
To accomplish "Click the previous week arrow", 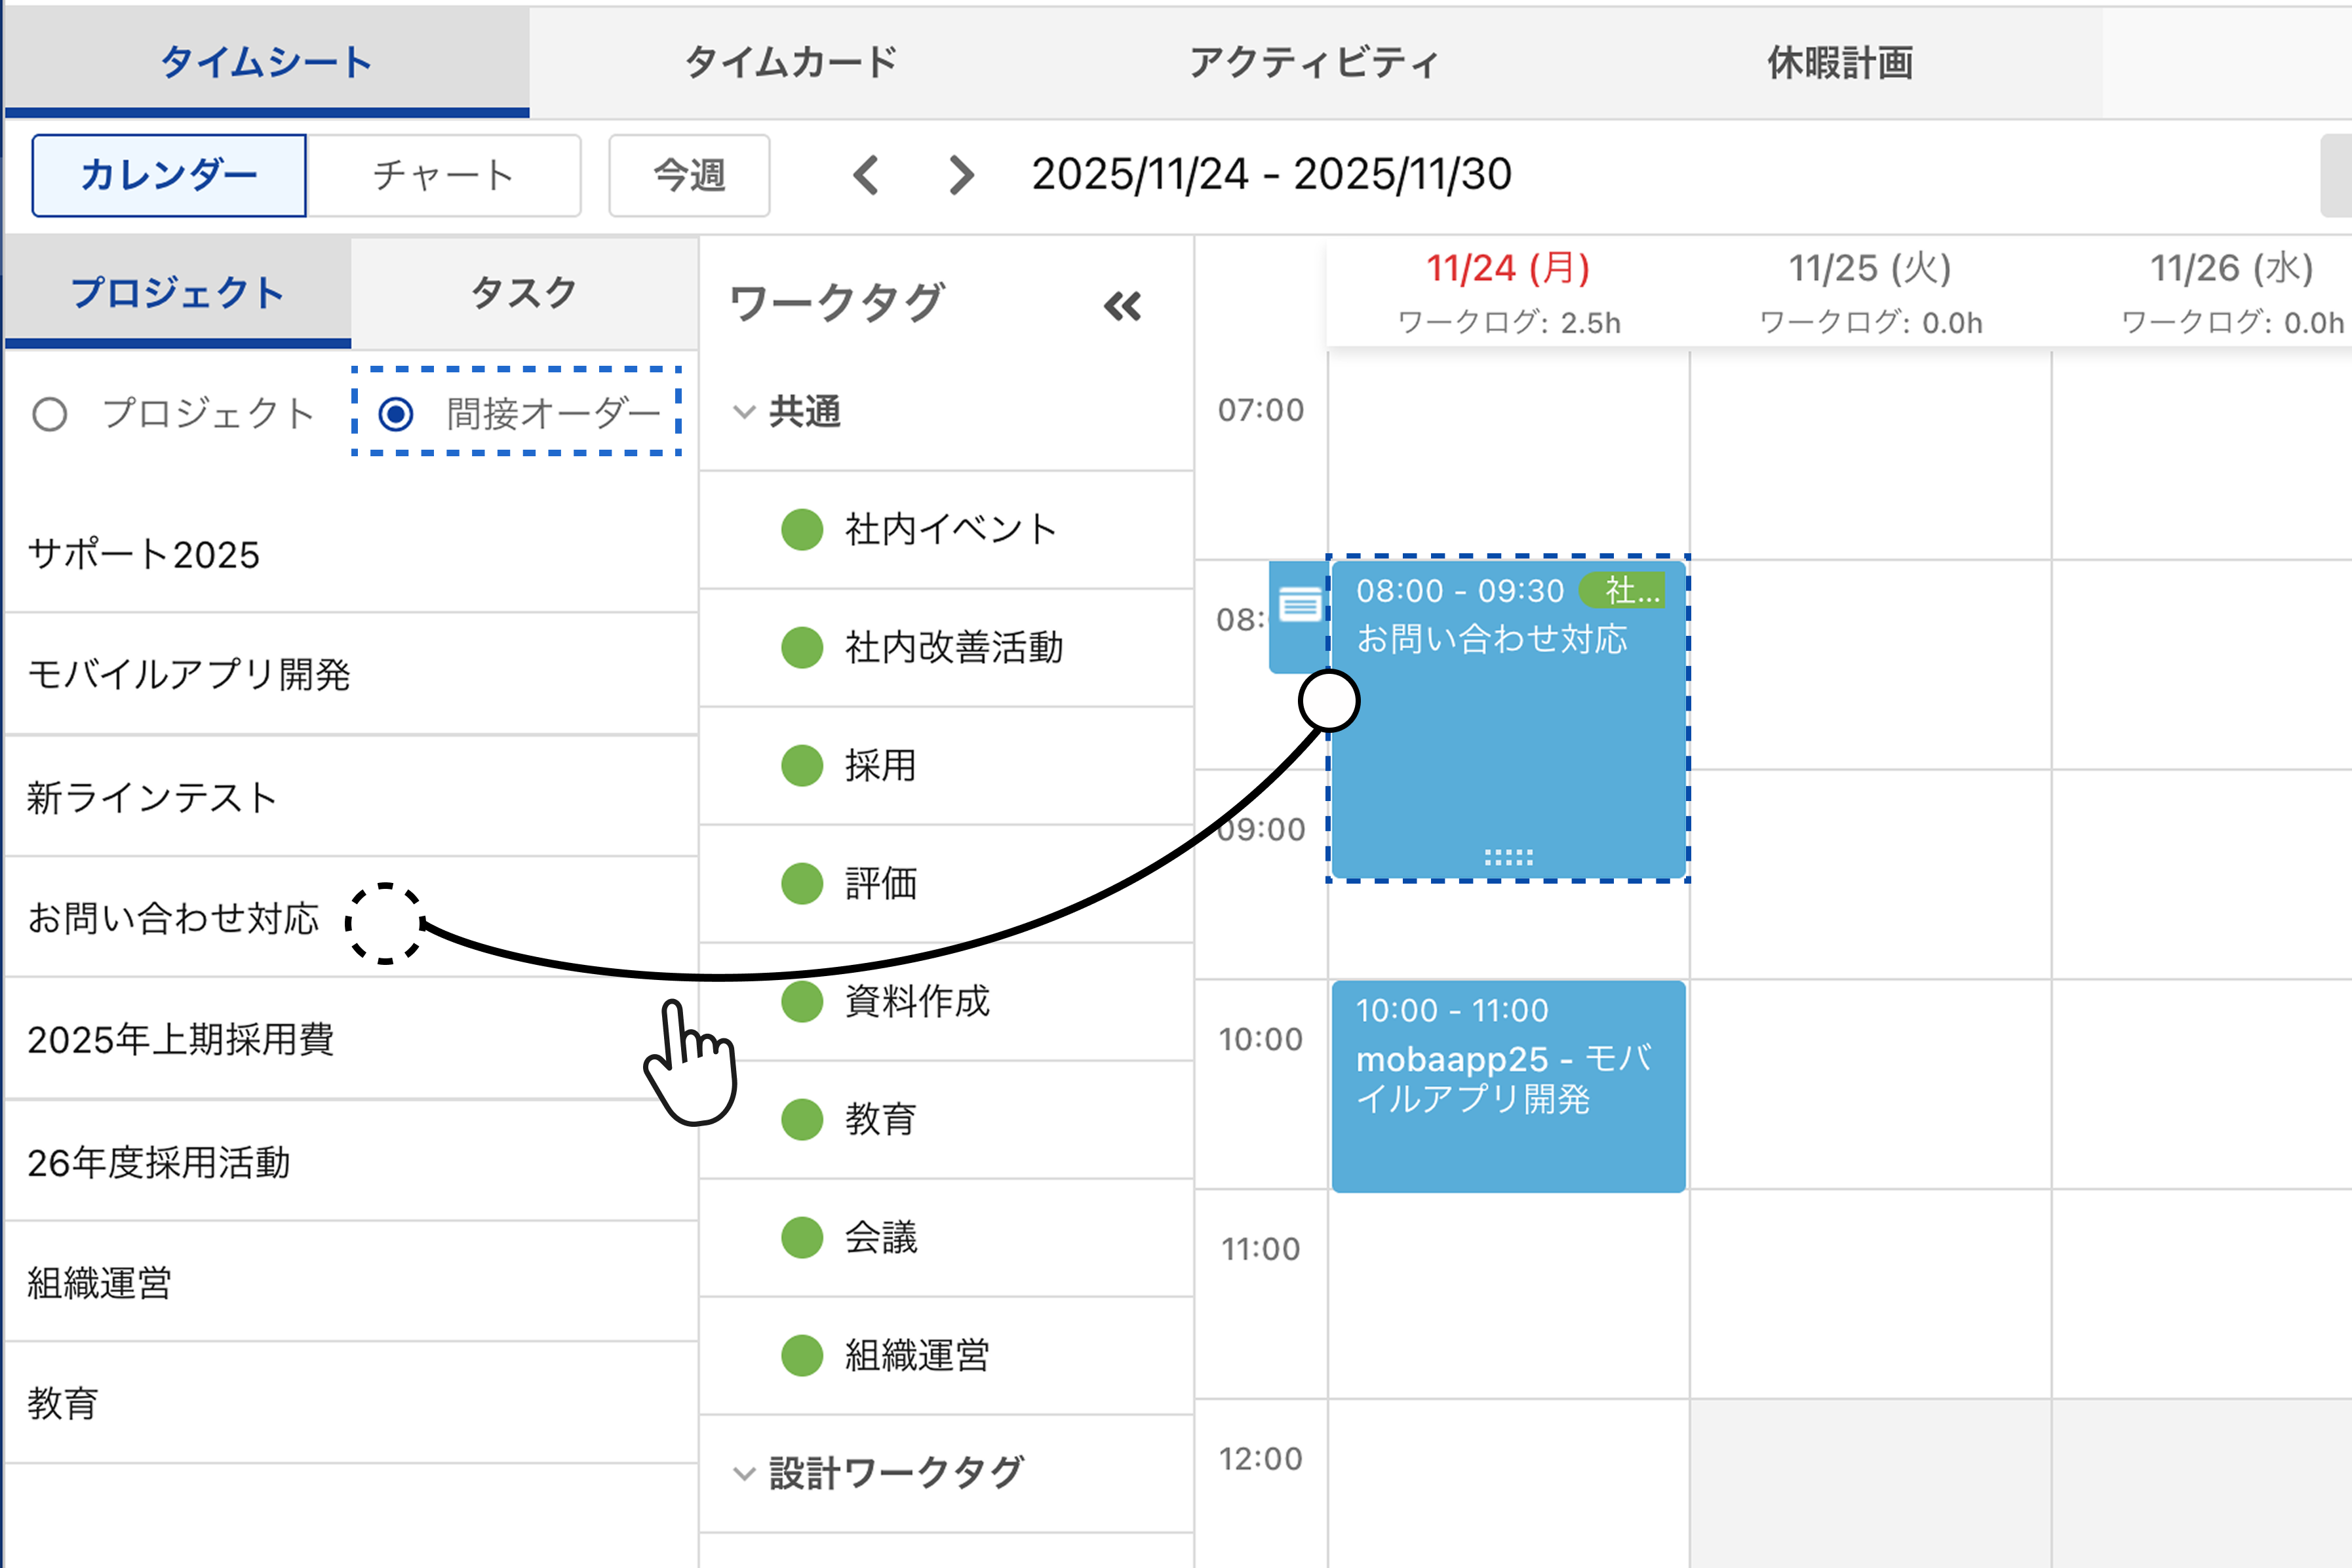I will click(x=866, y=175).
